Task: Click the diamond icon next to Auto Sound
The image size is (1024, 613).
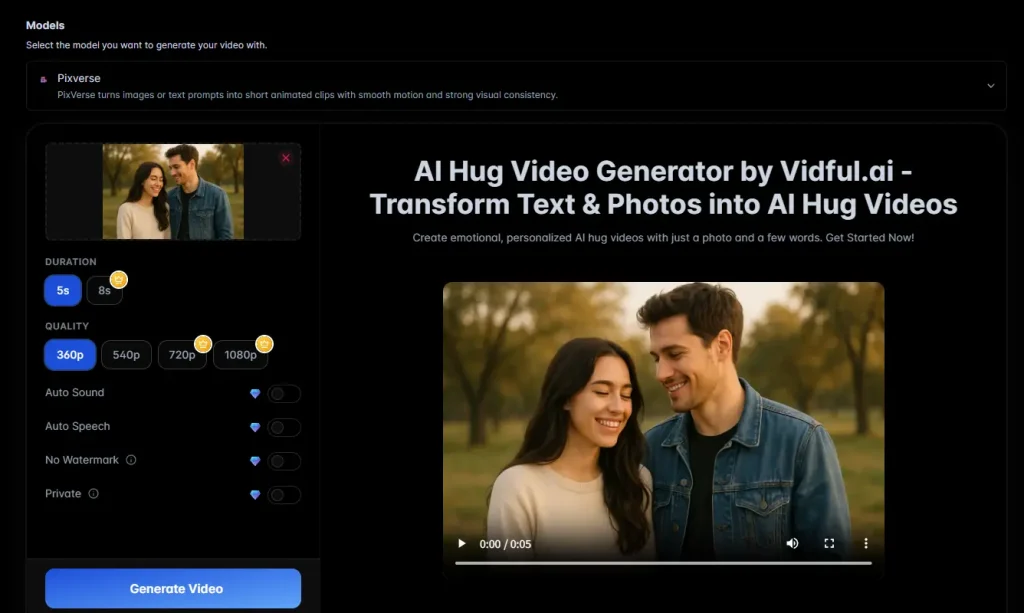Action: pyautogui.click(x=255, y=393)
